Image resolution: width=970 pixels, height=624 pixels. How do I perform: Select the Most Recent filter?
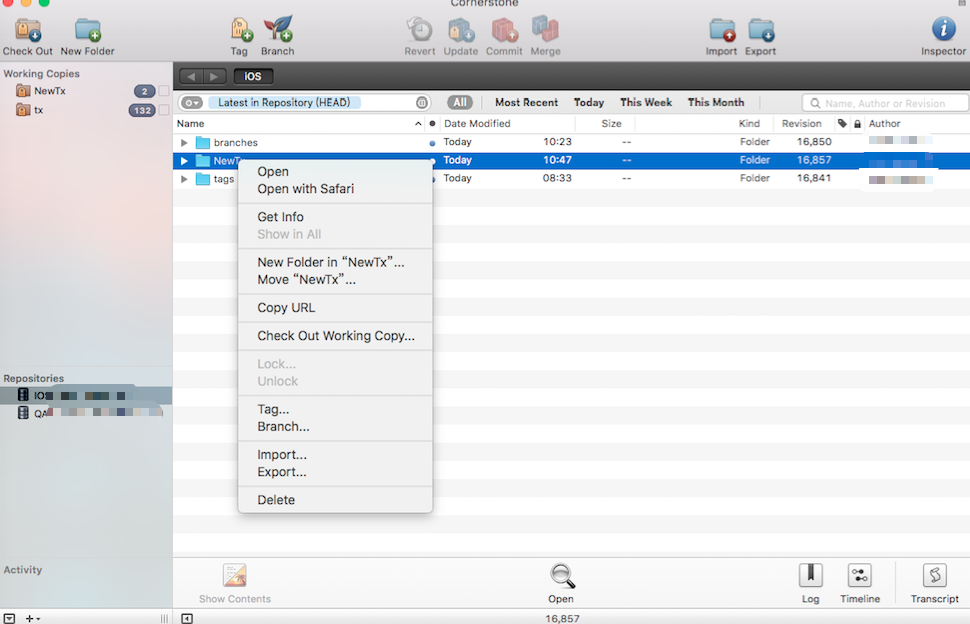pyautogui.click(x=526, y=103)
